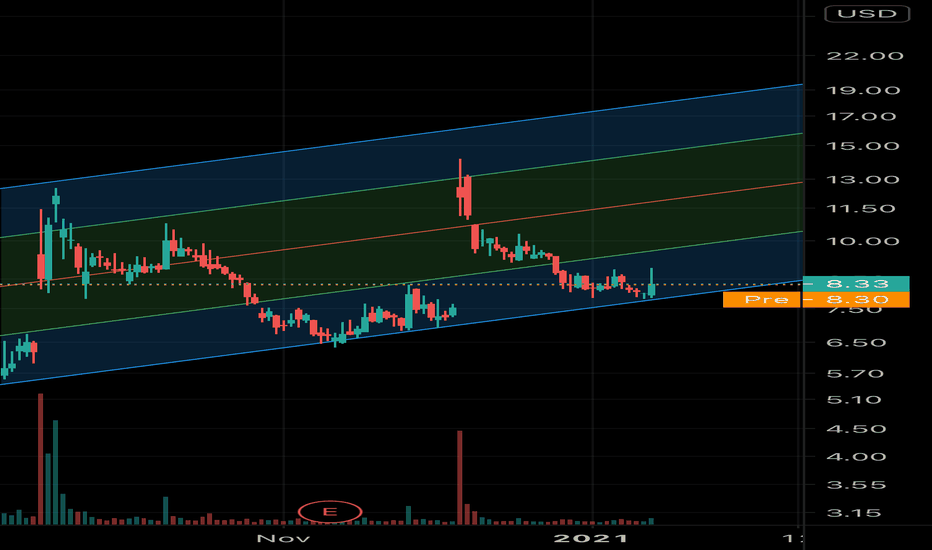Click the Pre 8.30 pre-market label
932x550 pixels.
816,300
